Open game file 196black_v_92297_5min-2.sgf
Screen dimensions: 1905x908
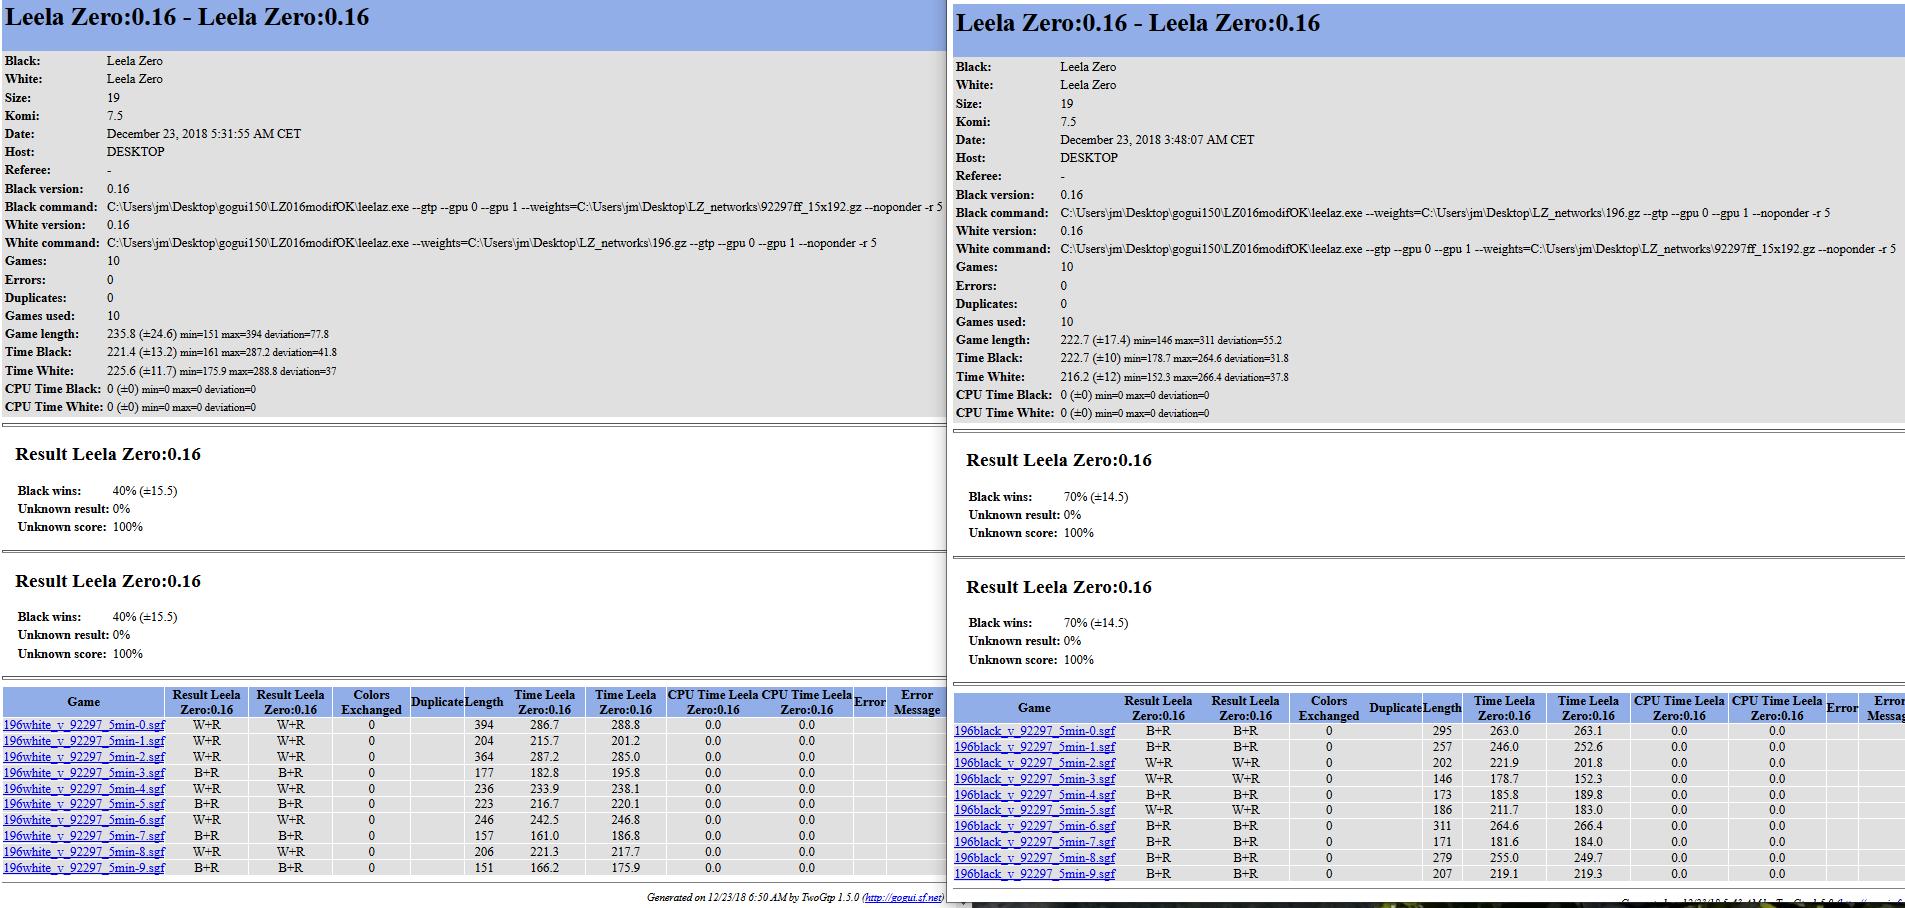click(x=1034, y=763)
